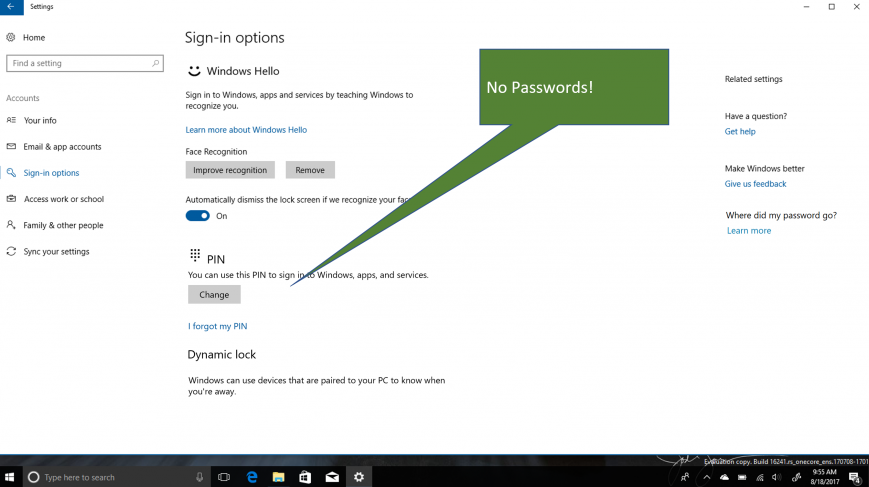Screen dimensions: 869x487
Task: Select Your info in the sidebar
Action: (x=40, y=120)
